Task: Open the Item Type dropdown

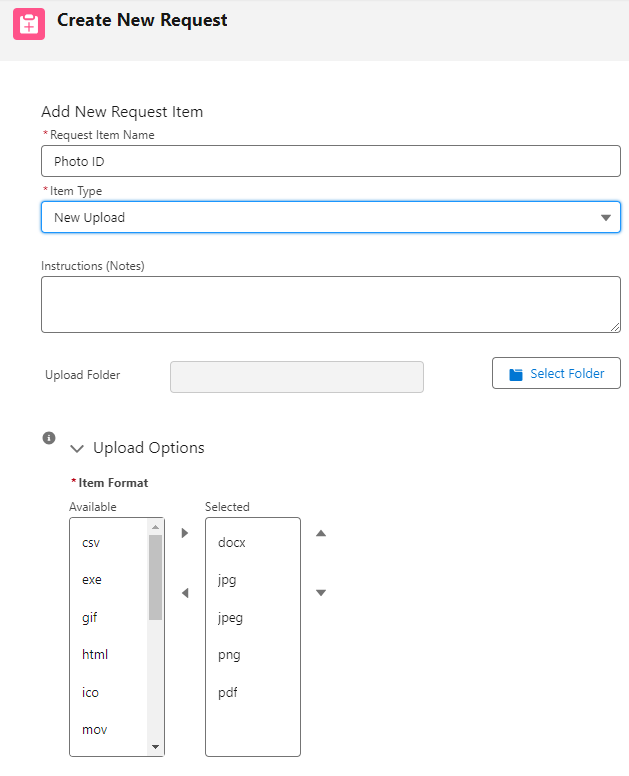Action: (330, 217)
